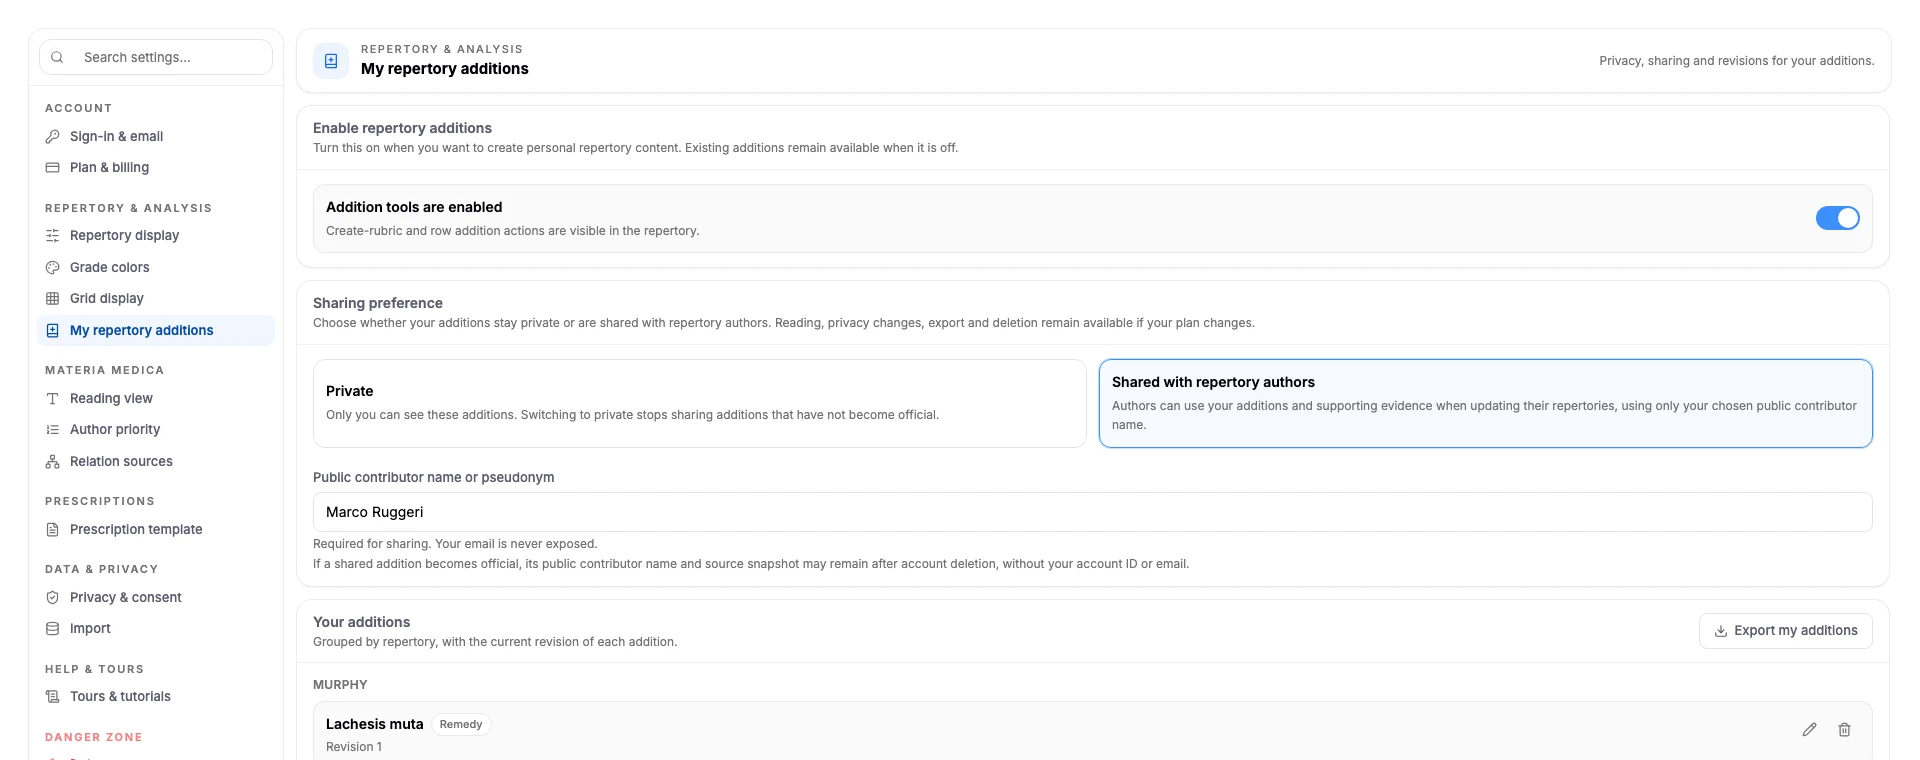Click the Public contributor name or pseudonym label

434,477
